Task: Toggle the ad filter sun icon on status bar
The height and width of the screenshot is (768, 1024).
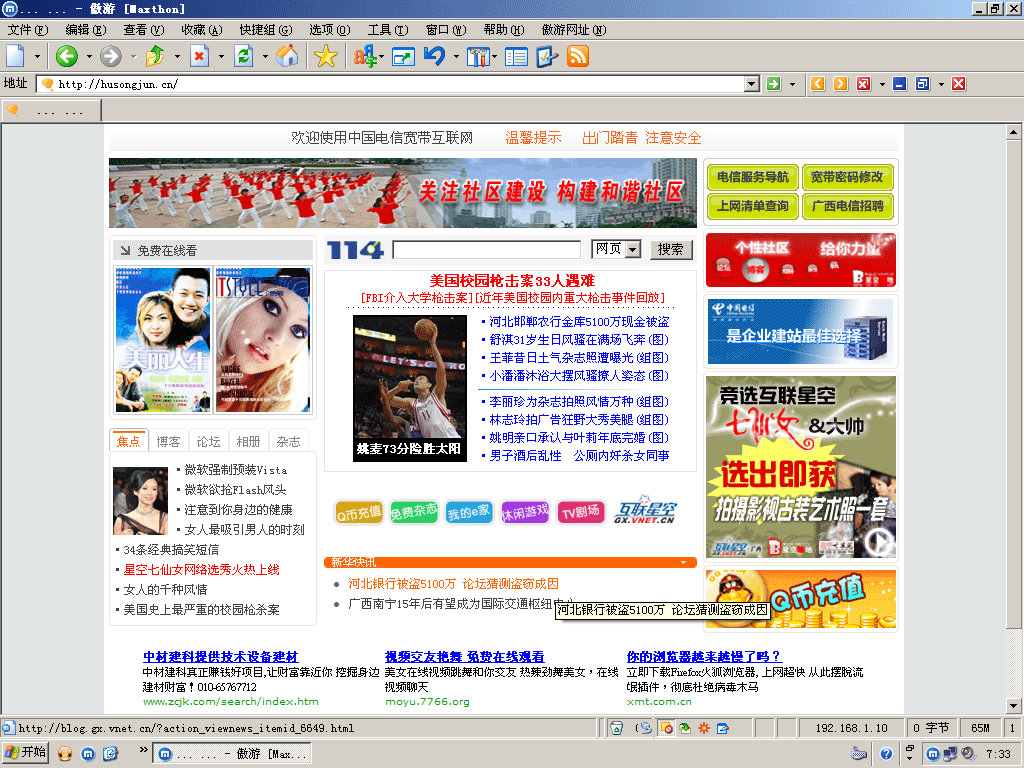Action: click(x=703, y=727)
